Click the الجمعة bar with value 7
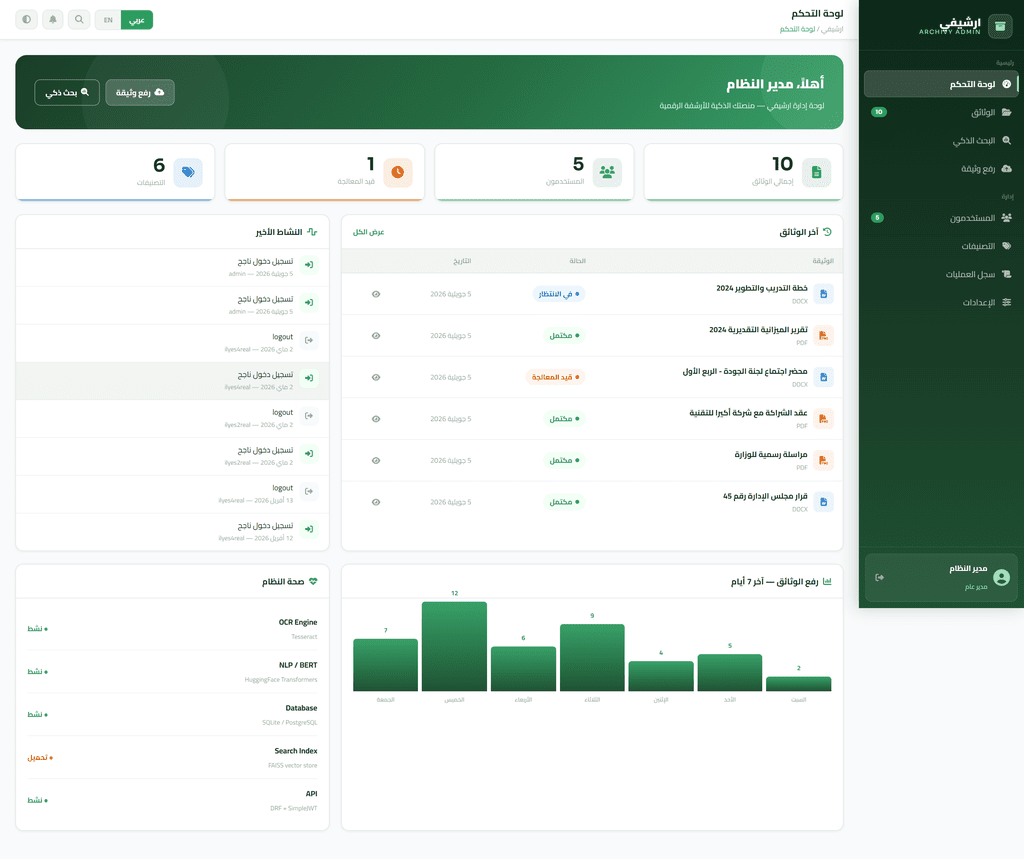The image size is (1024, 859). [385, 664]
